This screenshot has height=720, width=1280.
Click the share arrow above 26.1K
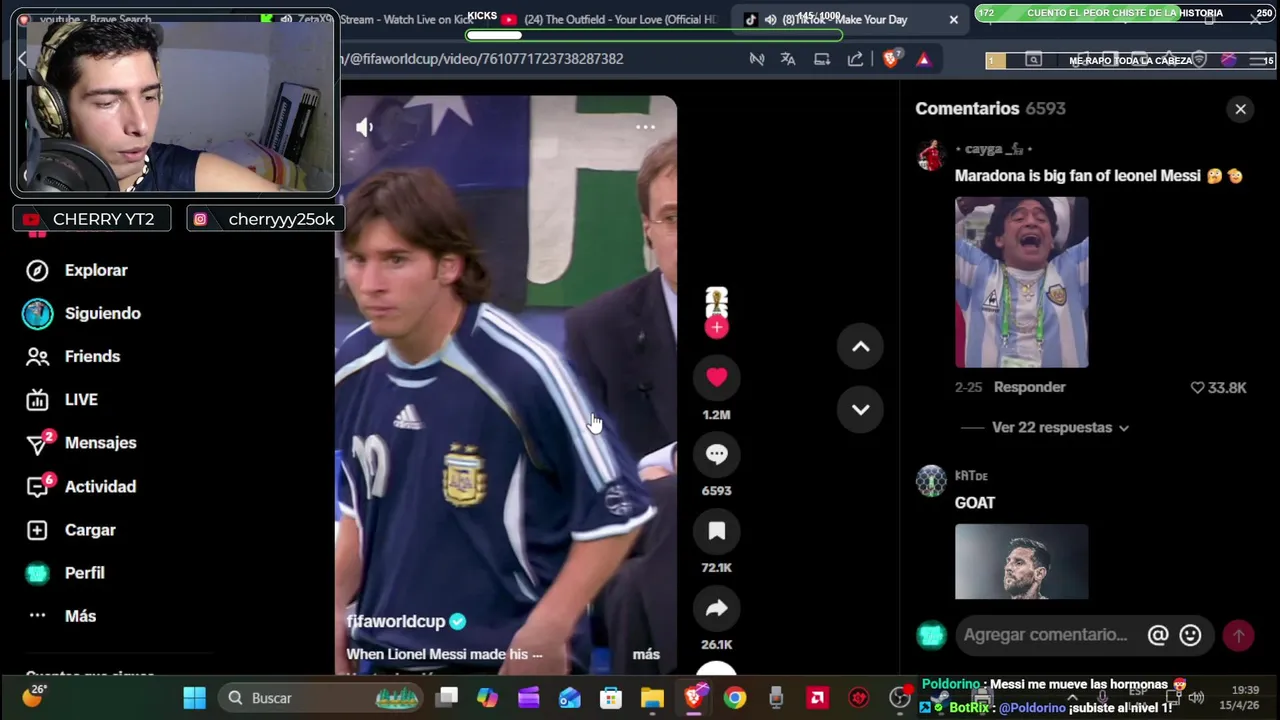[x=716, y=608]
